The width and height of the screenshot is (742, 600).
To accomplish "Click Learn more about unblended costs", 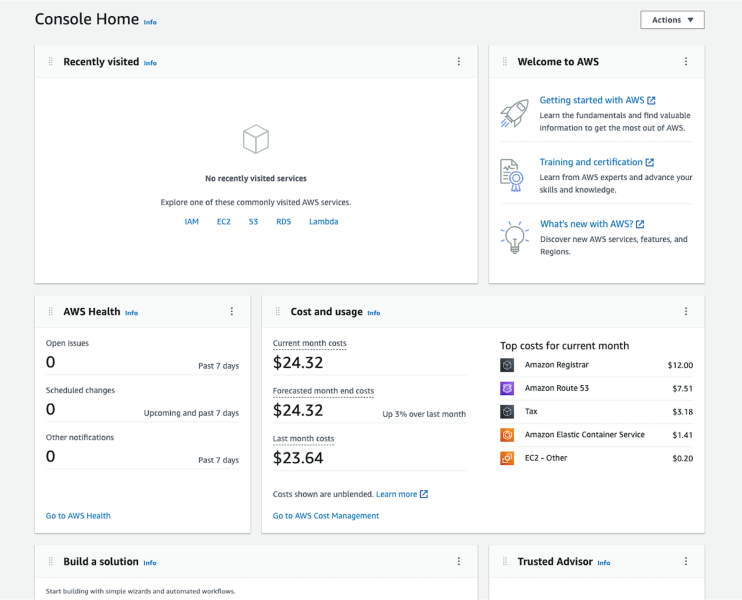I will click(397, 494).
